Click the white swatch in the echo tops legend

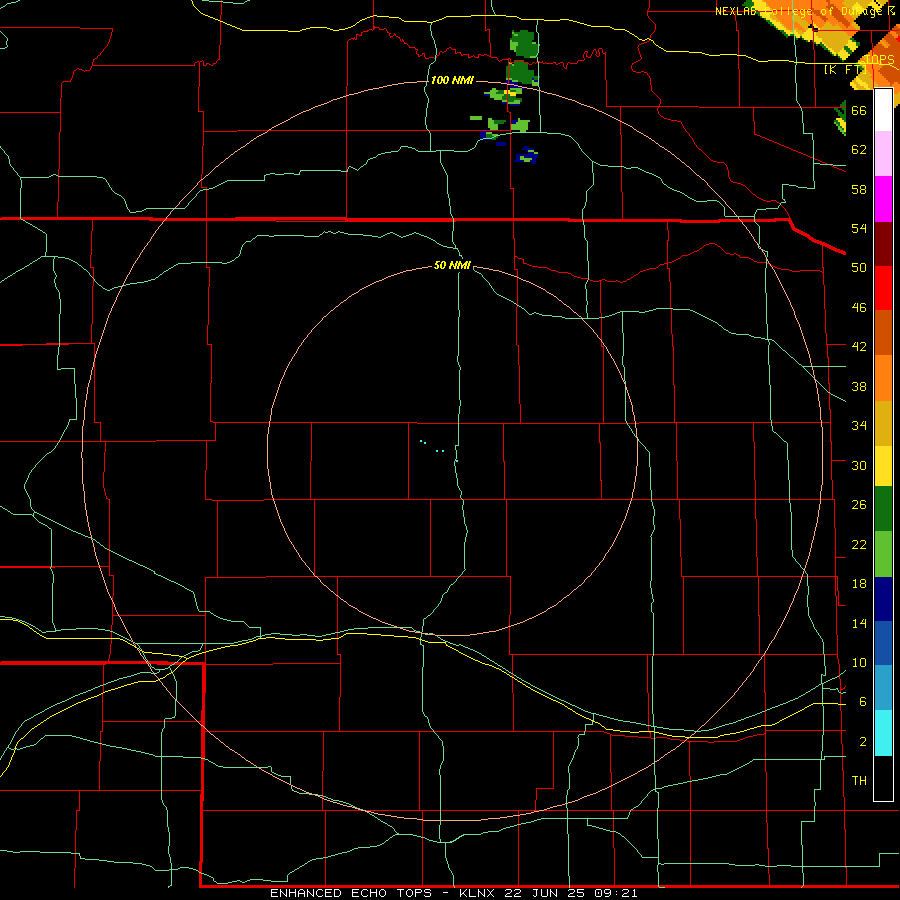(883, 110)
